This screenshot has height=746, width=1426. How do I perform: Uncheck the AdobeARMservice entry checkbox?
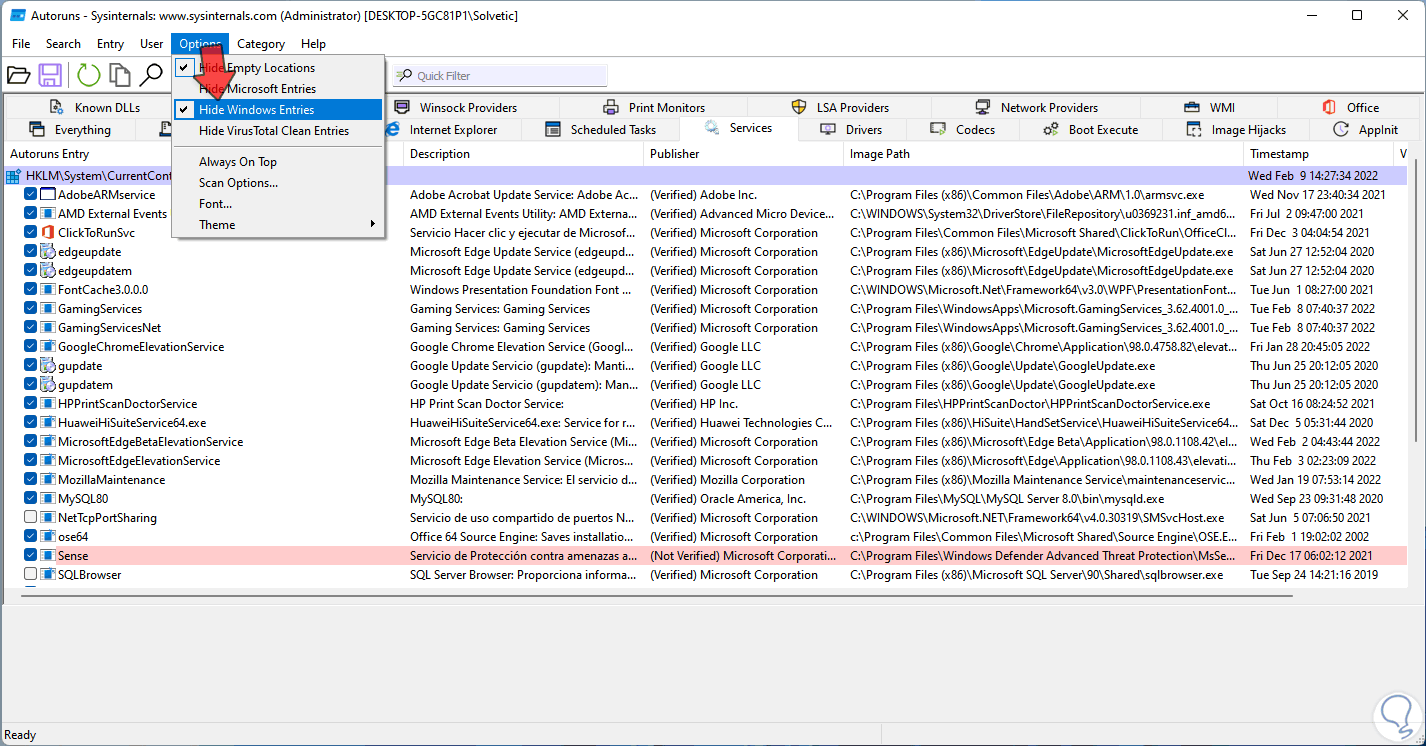(30, 195)
